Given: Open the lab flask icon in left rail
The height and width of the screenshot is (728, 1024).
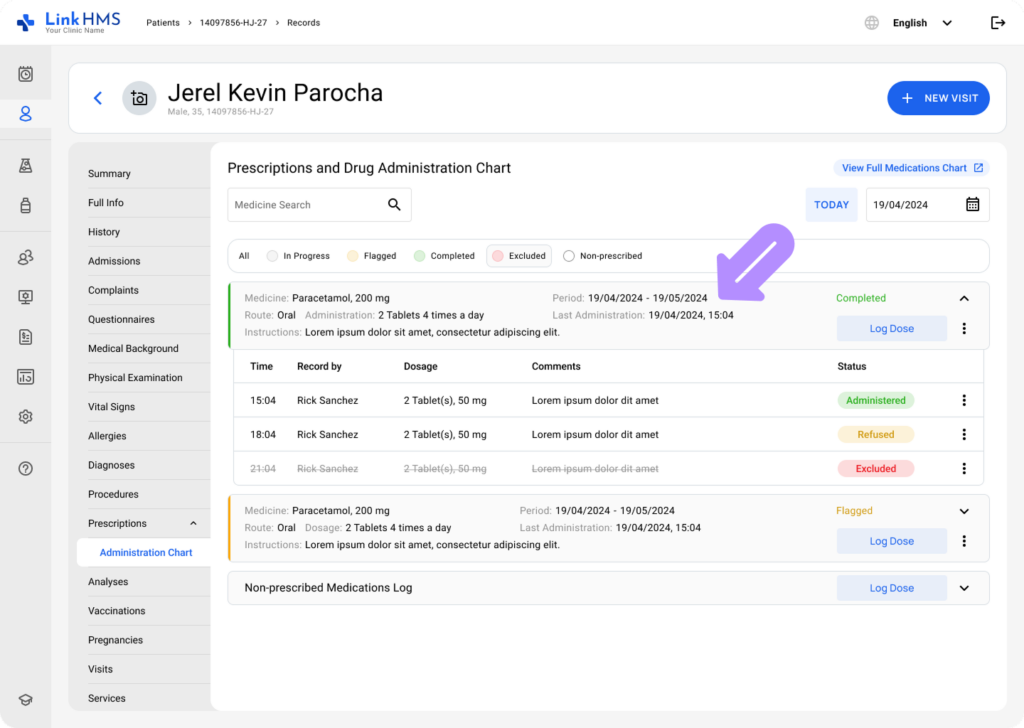Looking at the screenshot, I should [x=25, y=165].
